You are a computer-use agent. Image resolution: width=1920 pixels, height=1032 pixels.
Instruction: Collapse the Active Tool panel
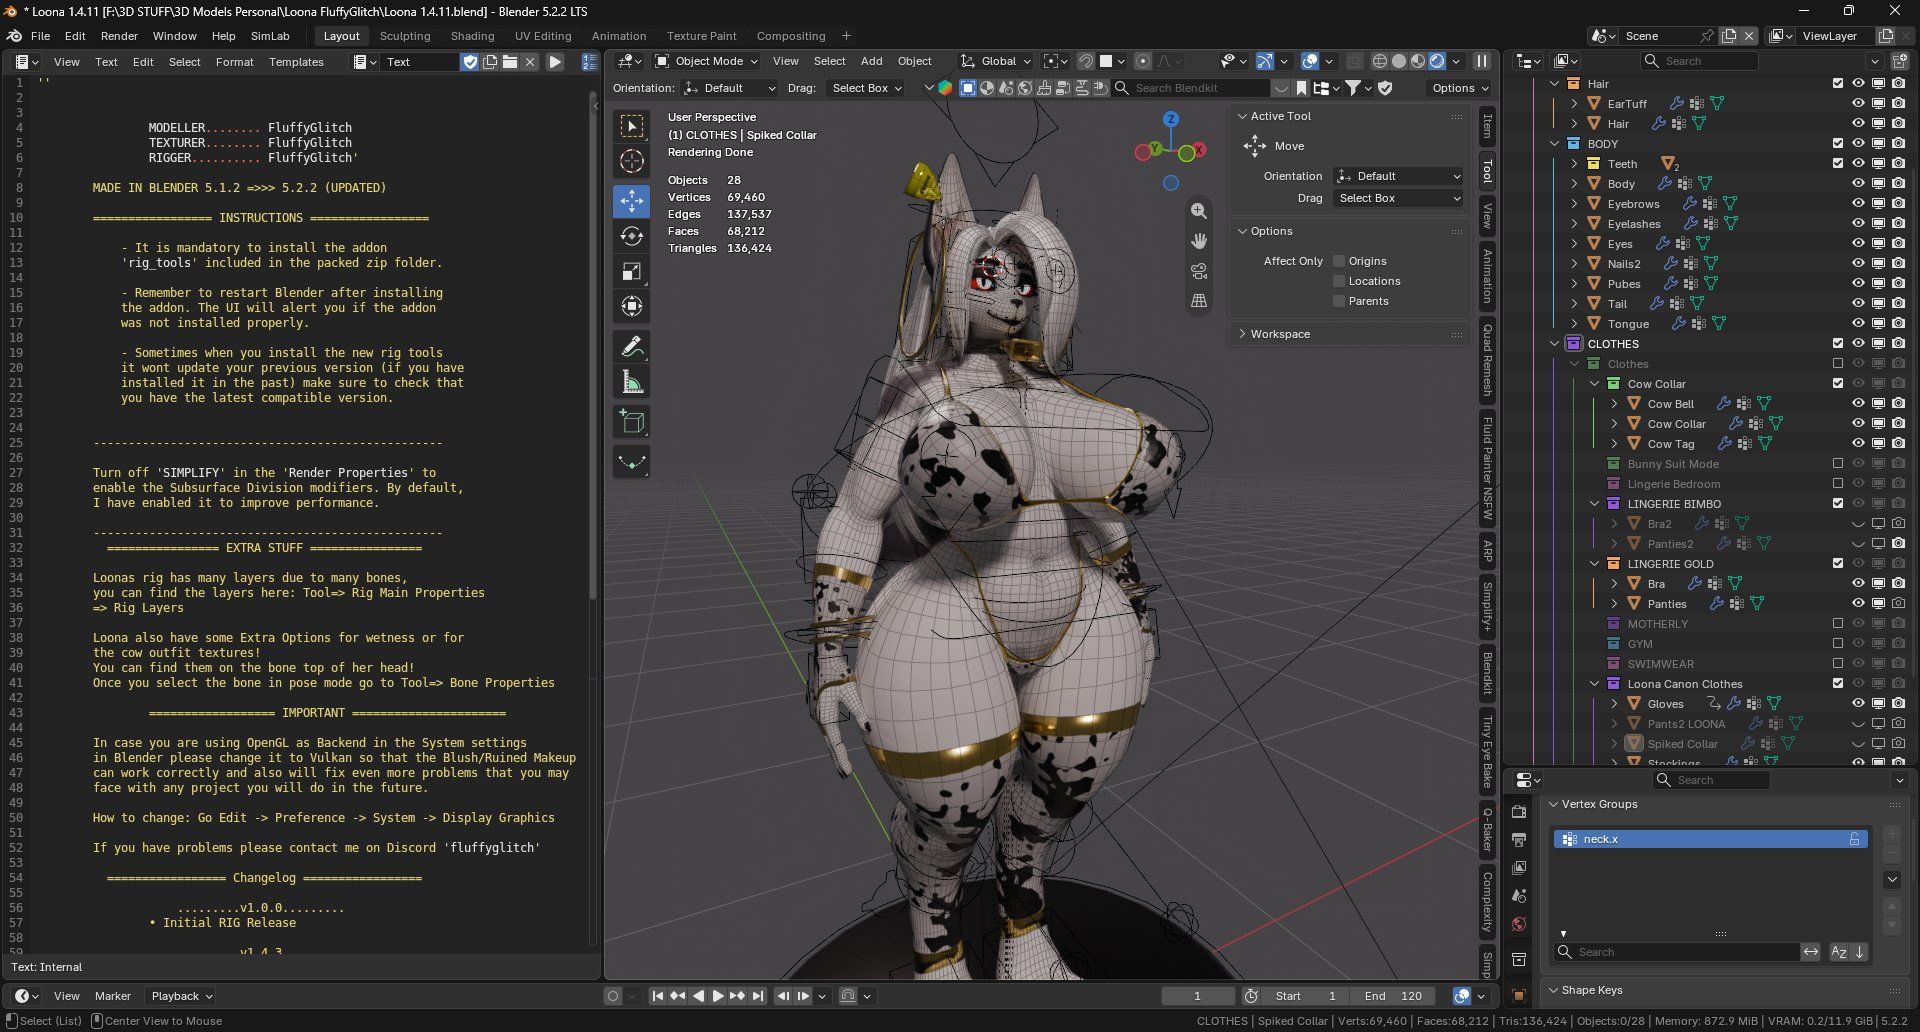[x=1243, y=116]
